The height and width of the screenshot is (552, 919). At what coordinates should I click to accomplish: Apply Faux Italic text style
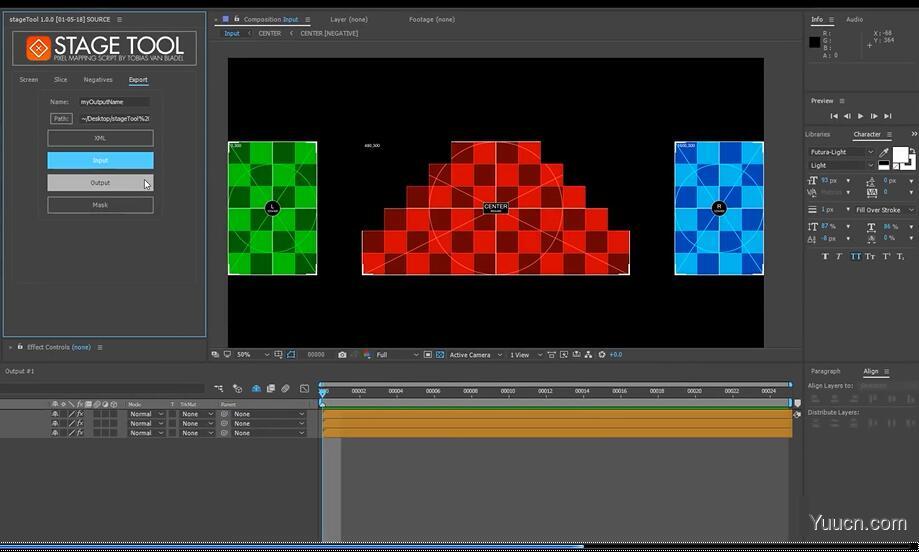point(839,257)
